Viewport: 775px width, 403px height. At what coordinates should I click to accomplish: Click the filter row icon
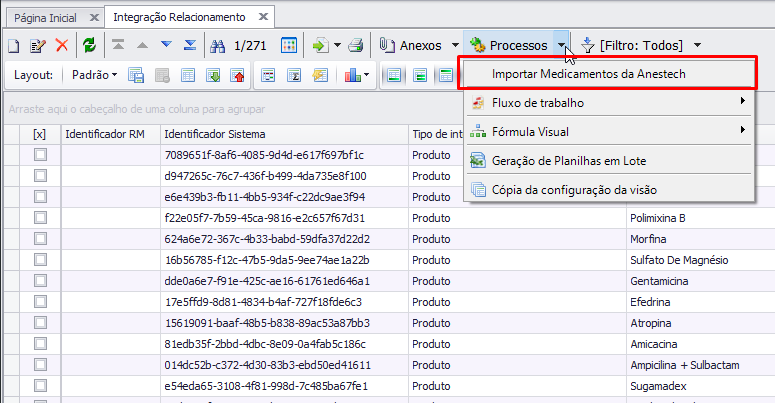pyautogui.click(x=268, y=75)
